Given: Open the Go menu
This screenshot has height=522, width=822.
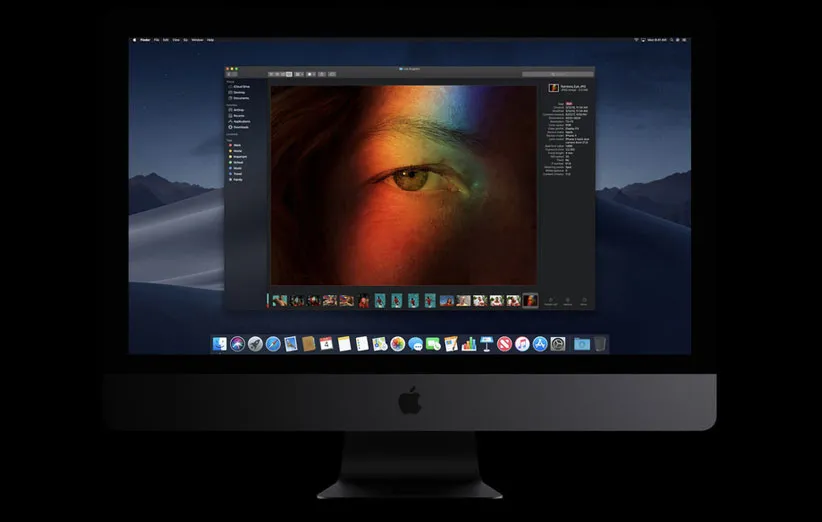Looking at the screenshot, I should pos(186,40).
